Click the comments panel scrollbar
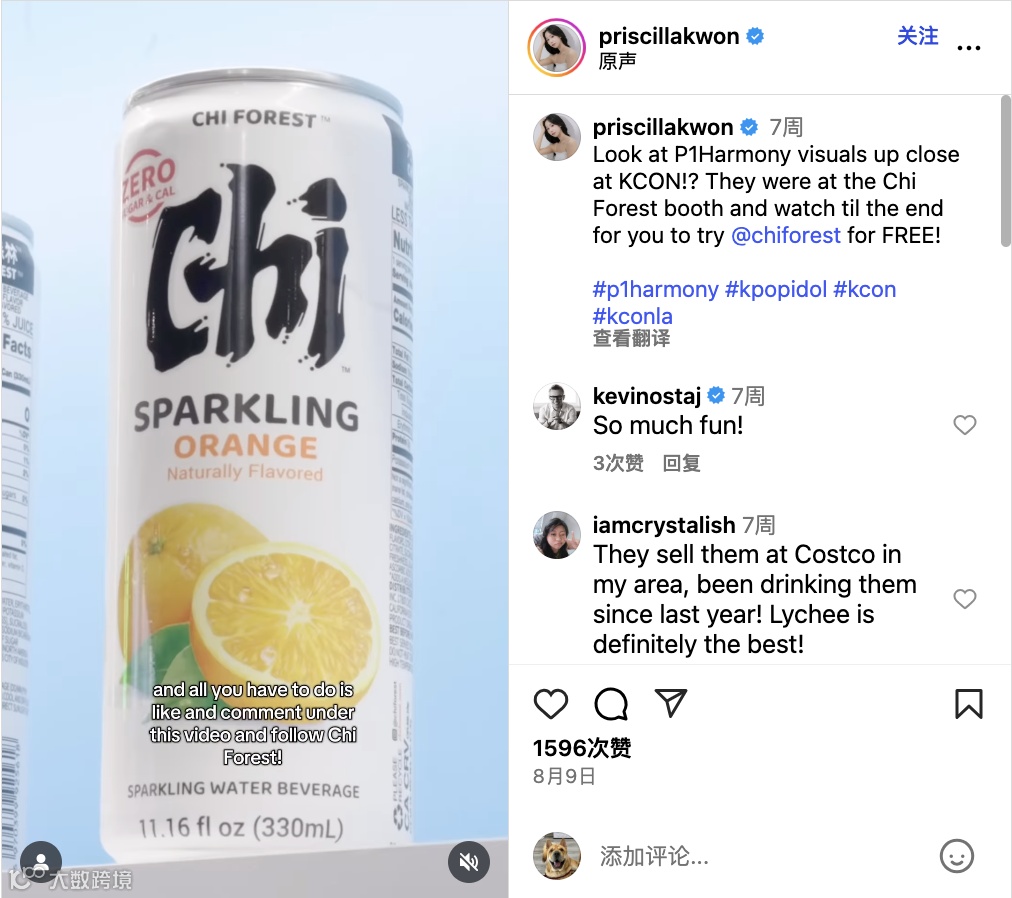 pyautogui.click(x=1006, y=171)
